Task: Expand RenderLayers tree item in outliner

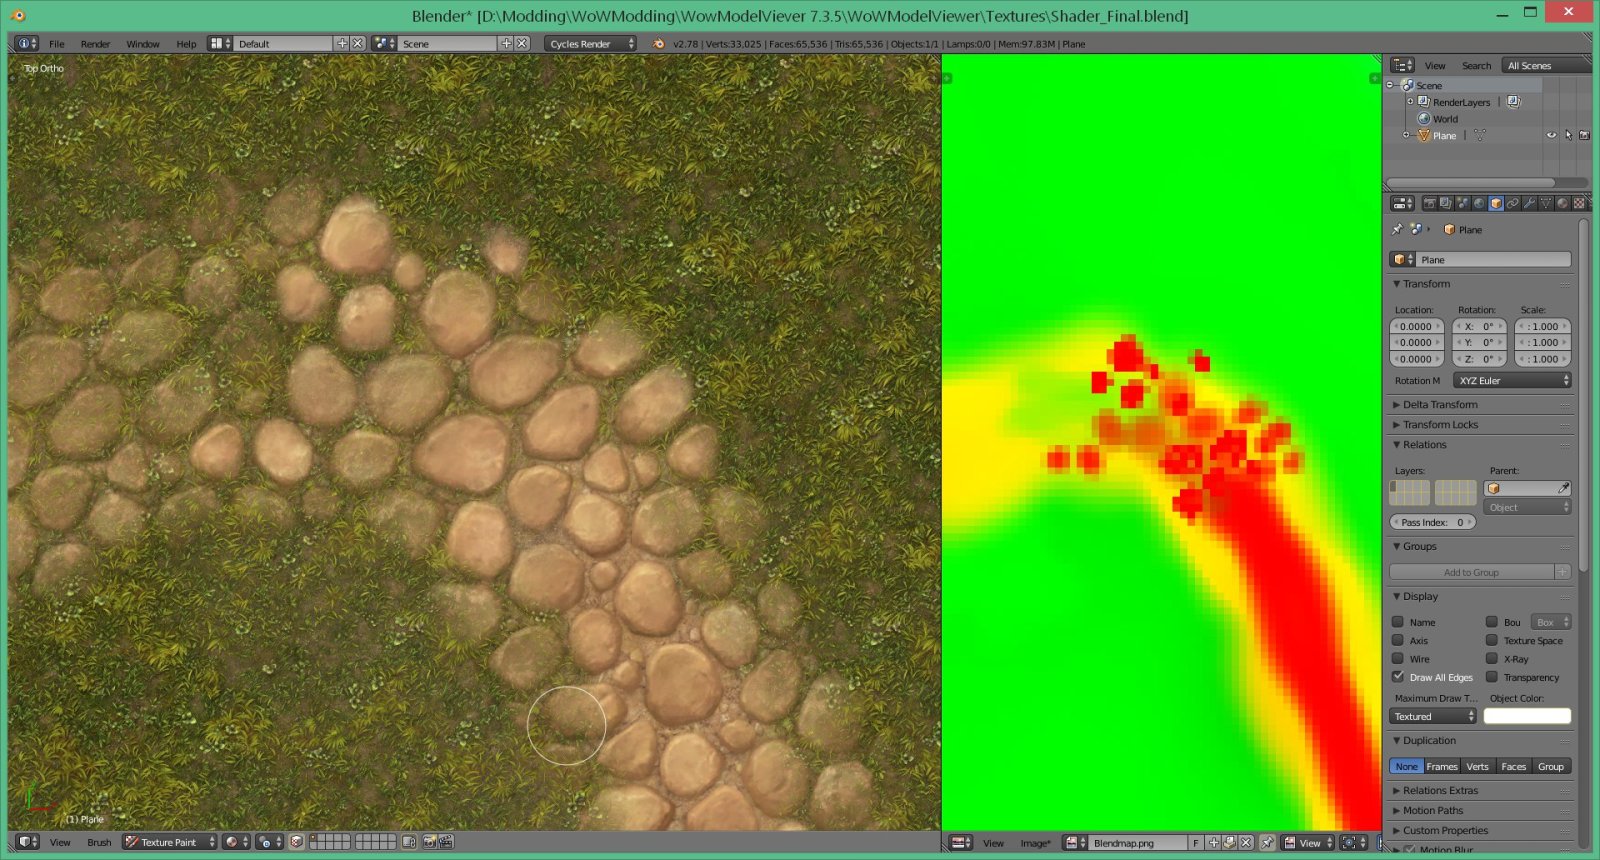Action: click(x=1410, y=102)
